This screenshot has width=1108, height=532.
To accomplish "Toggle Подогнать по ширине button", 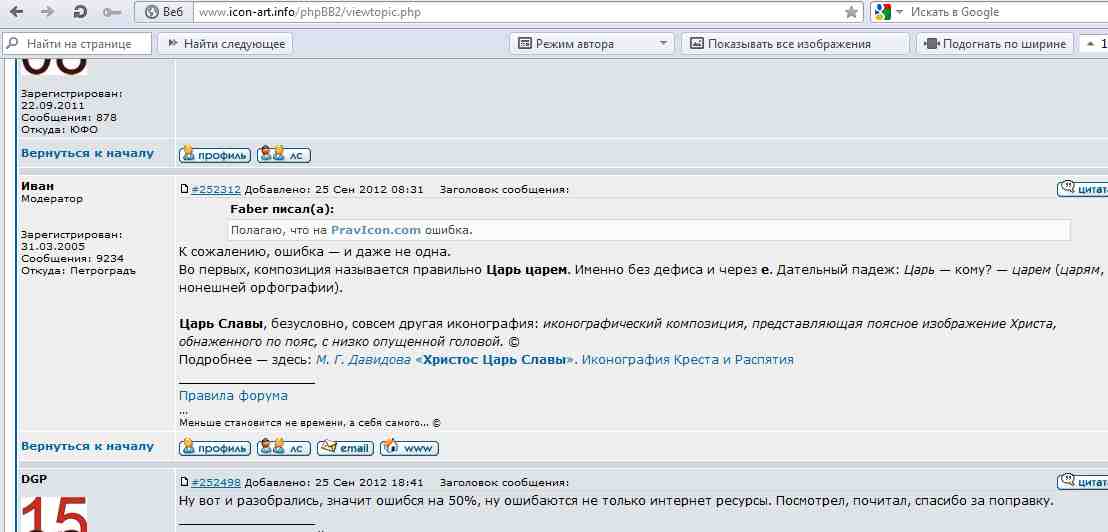I will (x=995, y=44).
